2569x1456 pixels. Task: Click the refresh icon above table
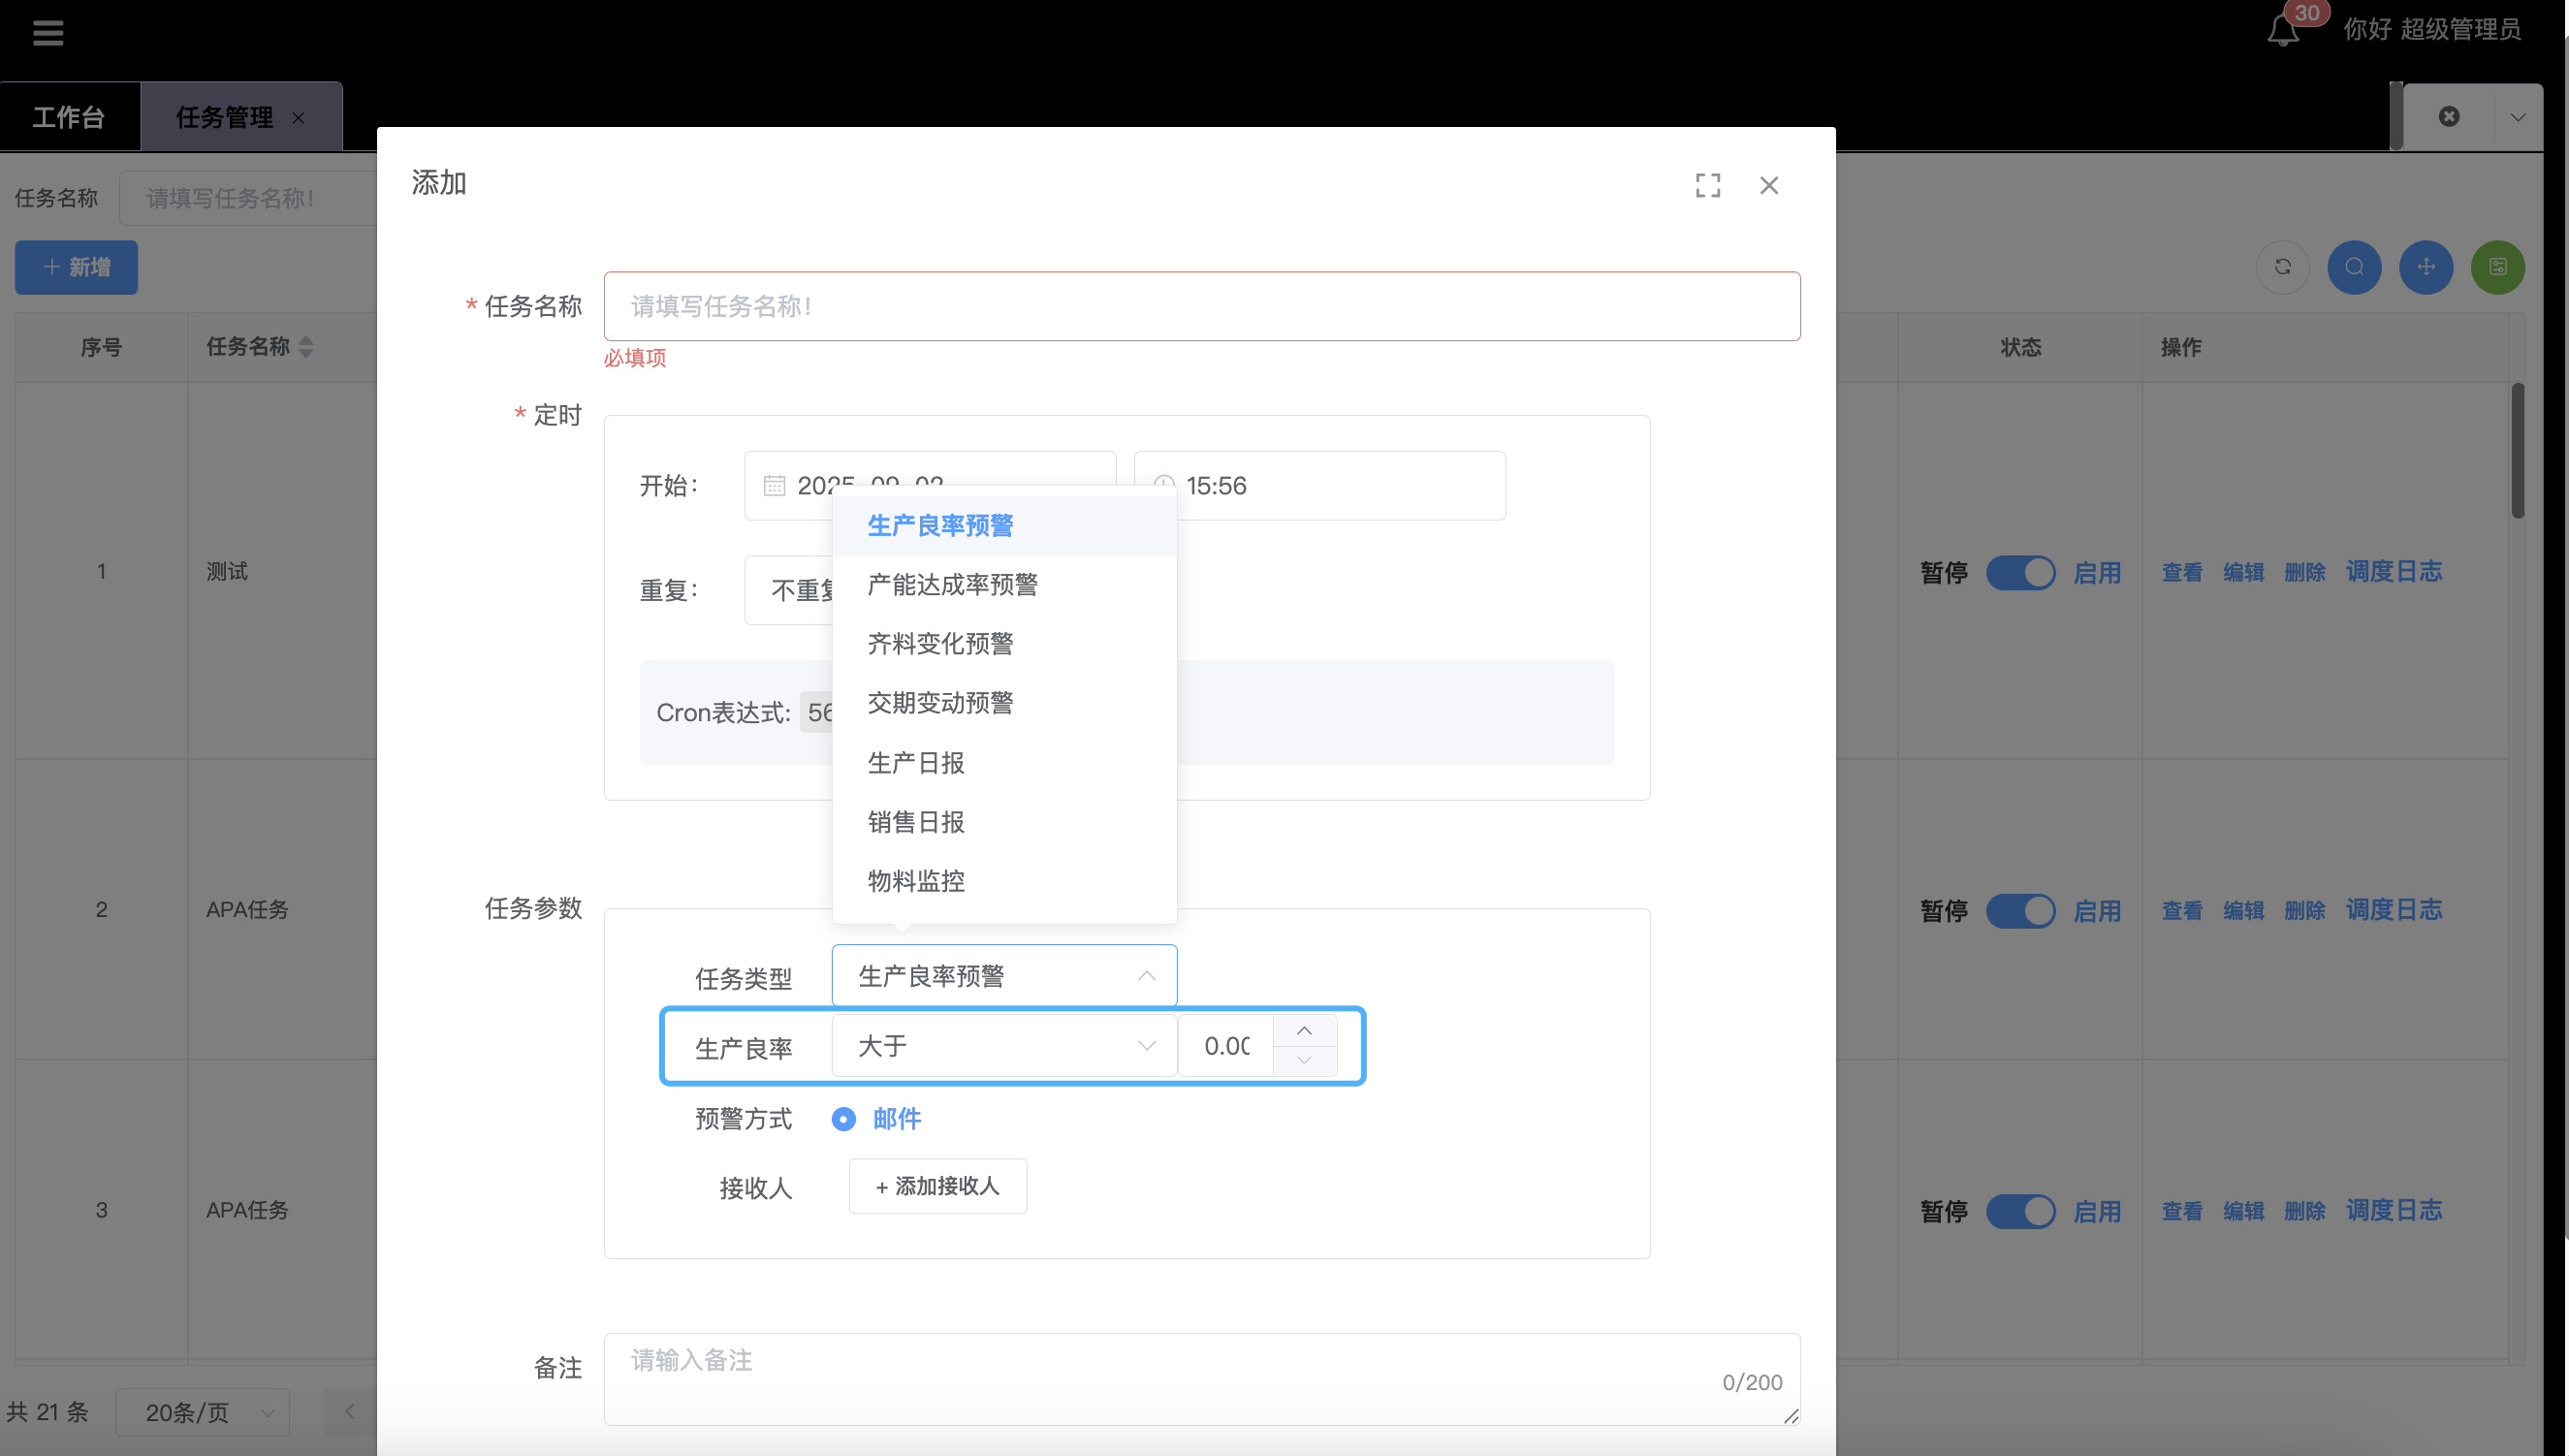click(2282, 267)
